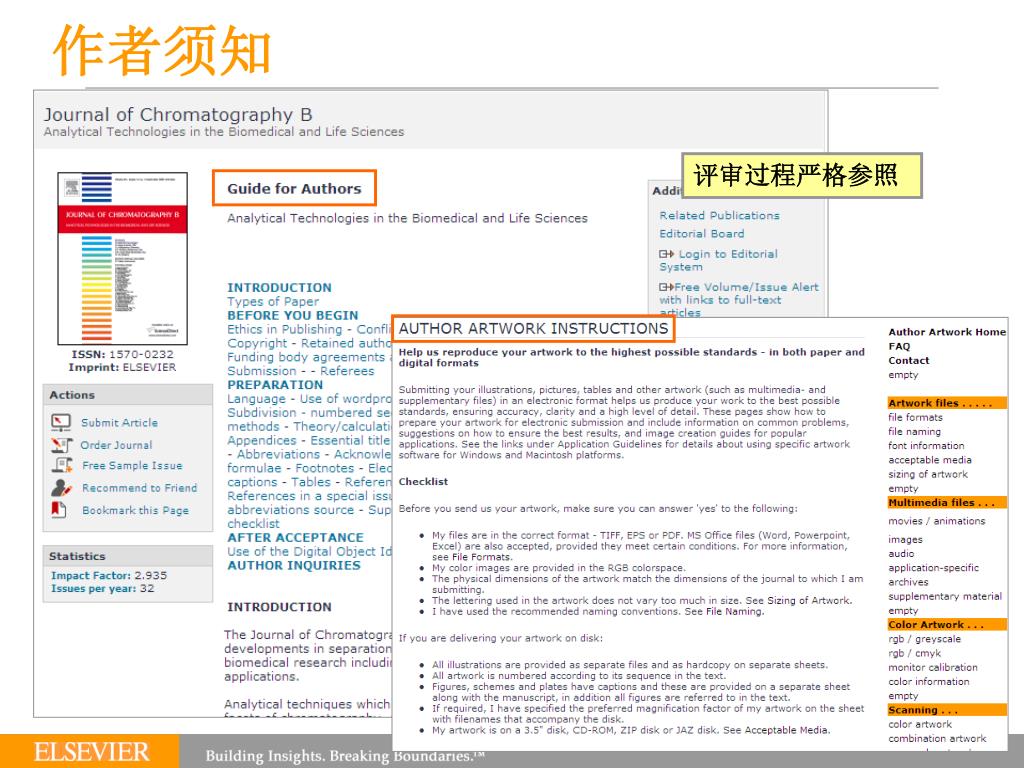1024x768 pixels.
Task: Open the Editorial Board link
Action: pyautogui.click(x=701, y=234)
